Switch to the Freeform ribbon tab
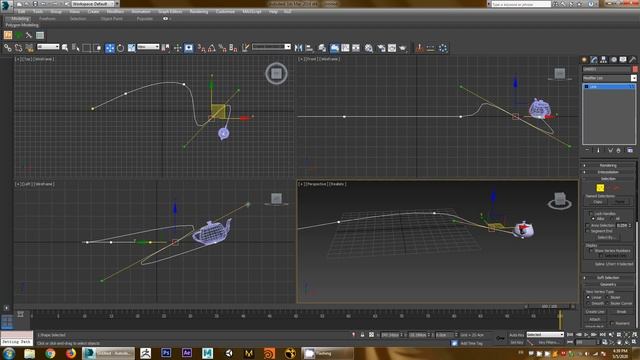Image resolution: width=640 pixels, height=360 pixels. coord(47,19)
